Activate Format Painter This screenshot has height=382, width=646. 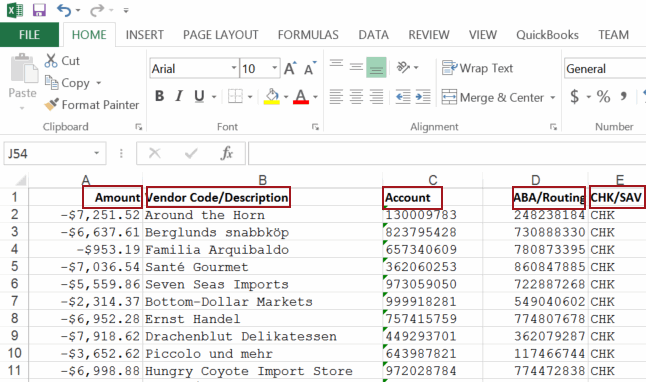(92, 105)
